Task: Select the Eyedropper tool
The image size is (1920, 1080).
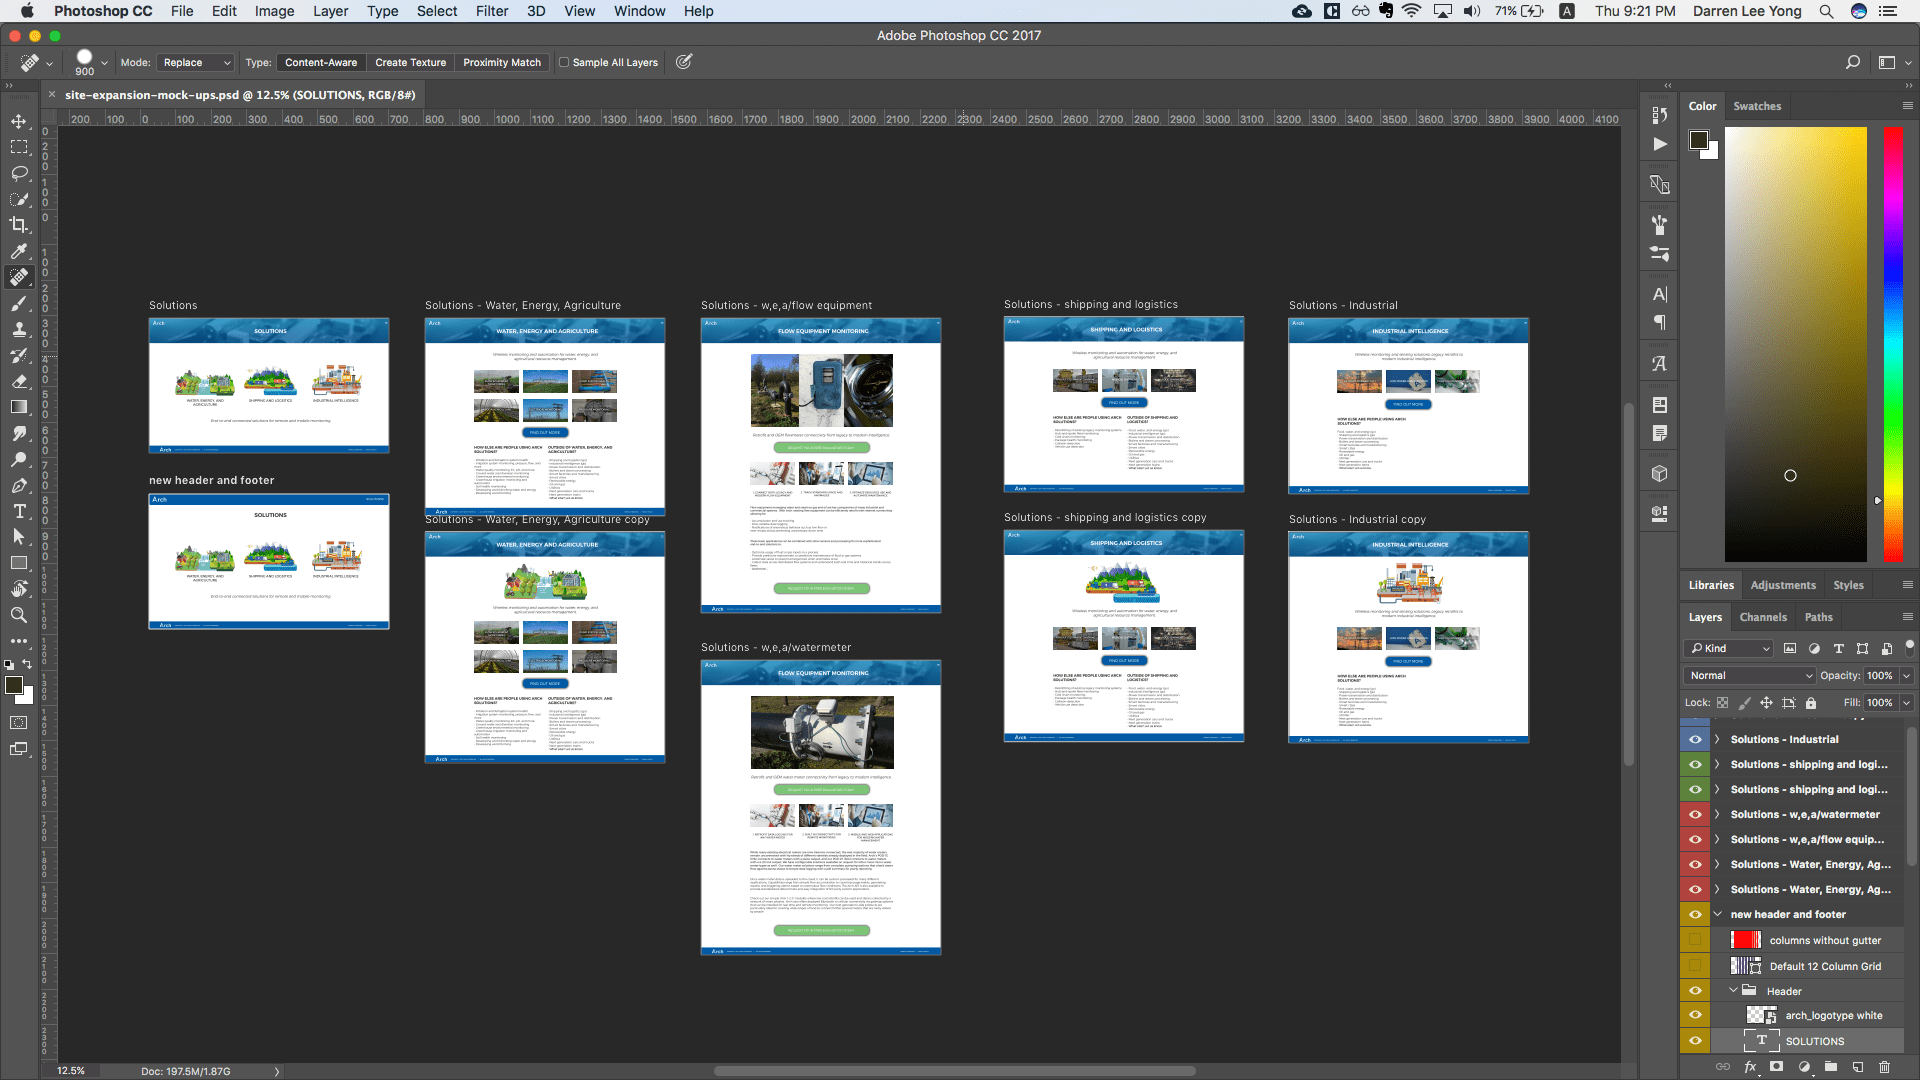Action: [x=19, y=251]
